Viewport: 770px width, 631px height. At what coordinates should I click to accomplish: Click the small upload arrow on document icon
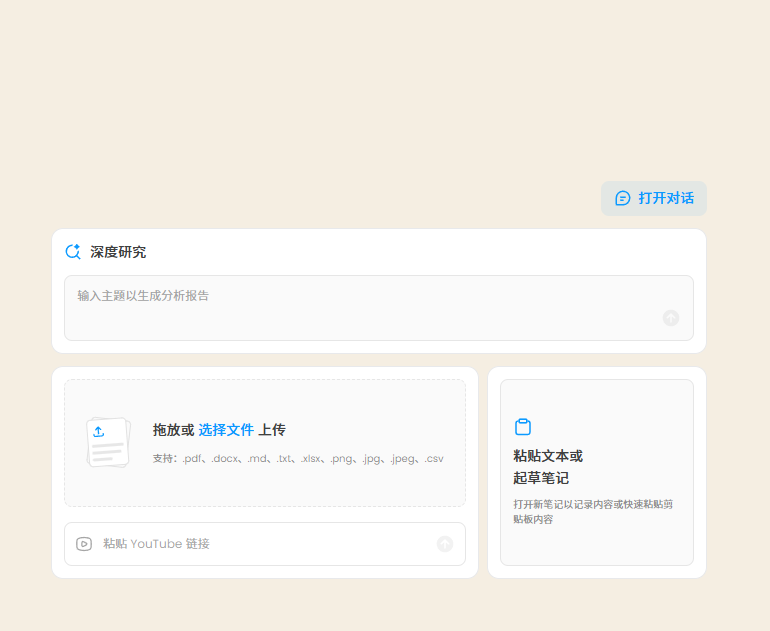tap(98, 432)
